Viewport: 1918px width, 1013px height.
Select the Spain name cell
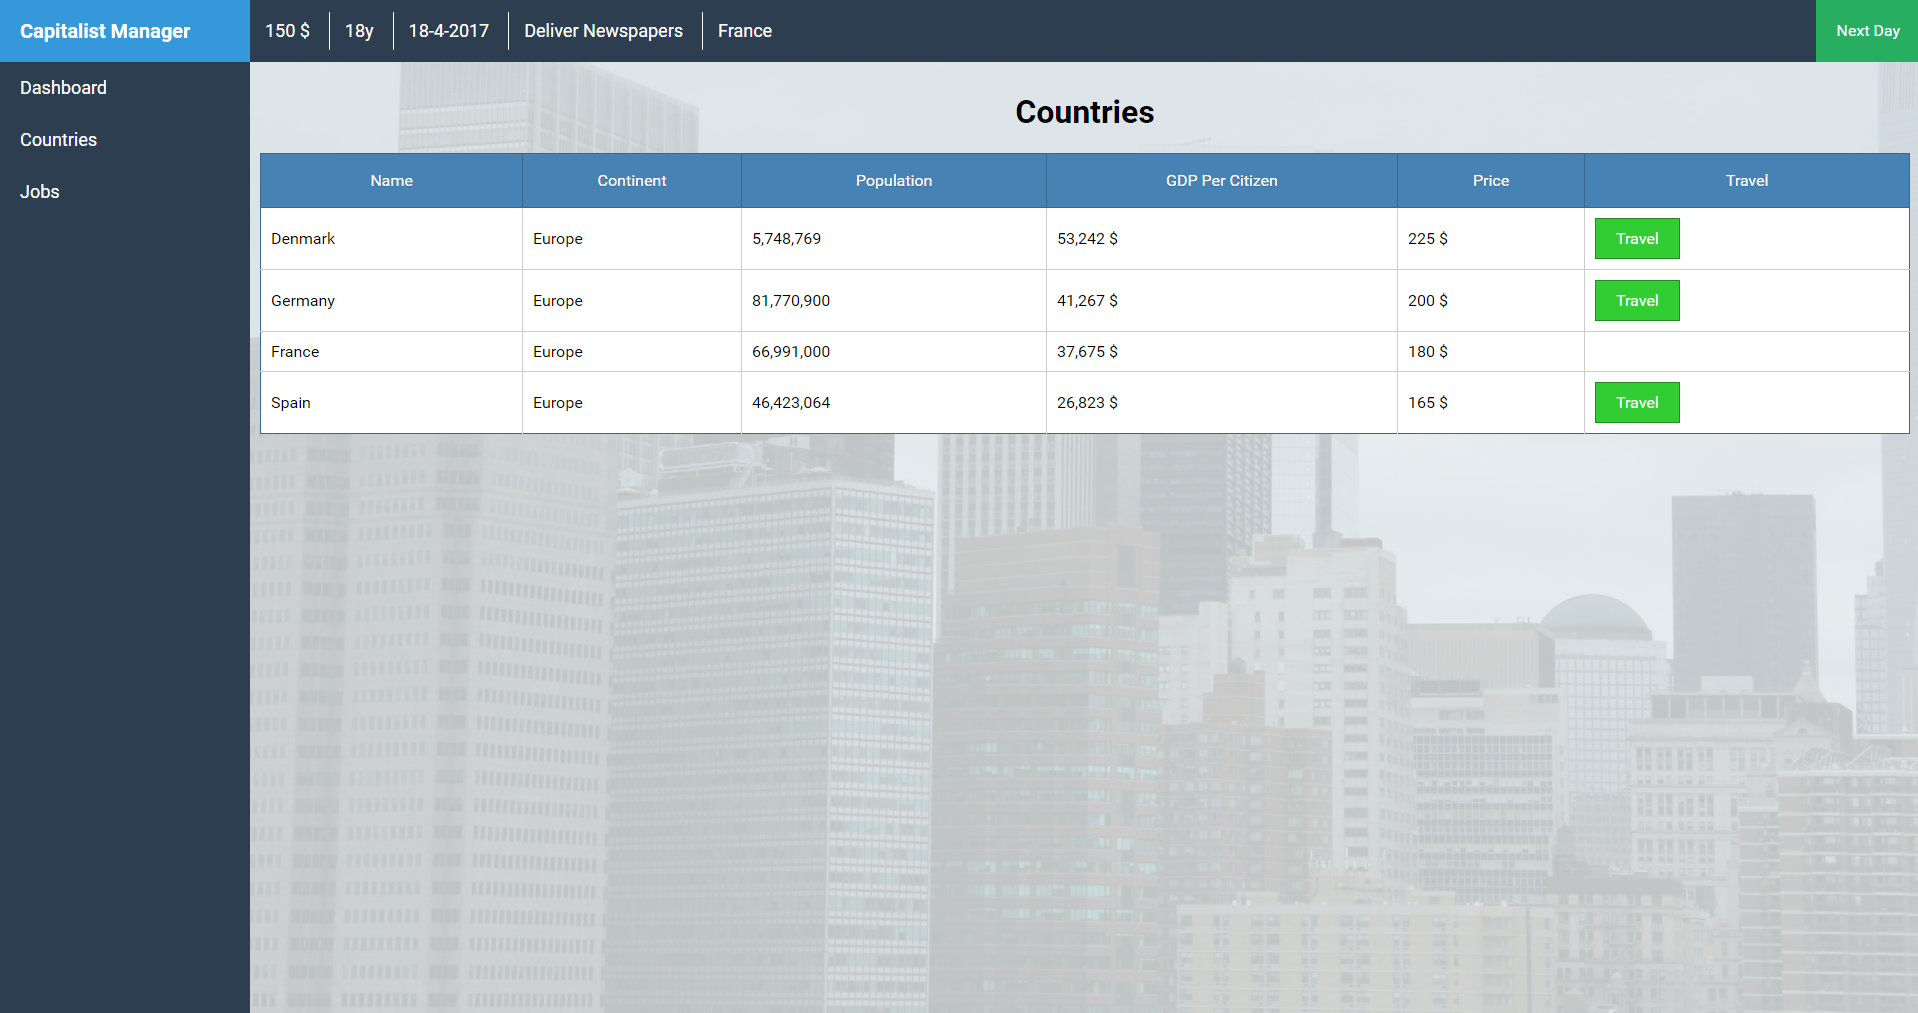coord(392,403)
